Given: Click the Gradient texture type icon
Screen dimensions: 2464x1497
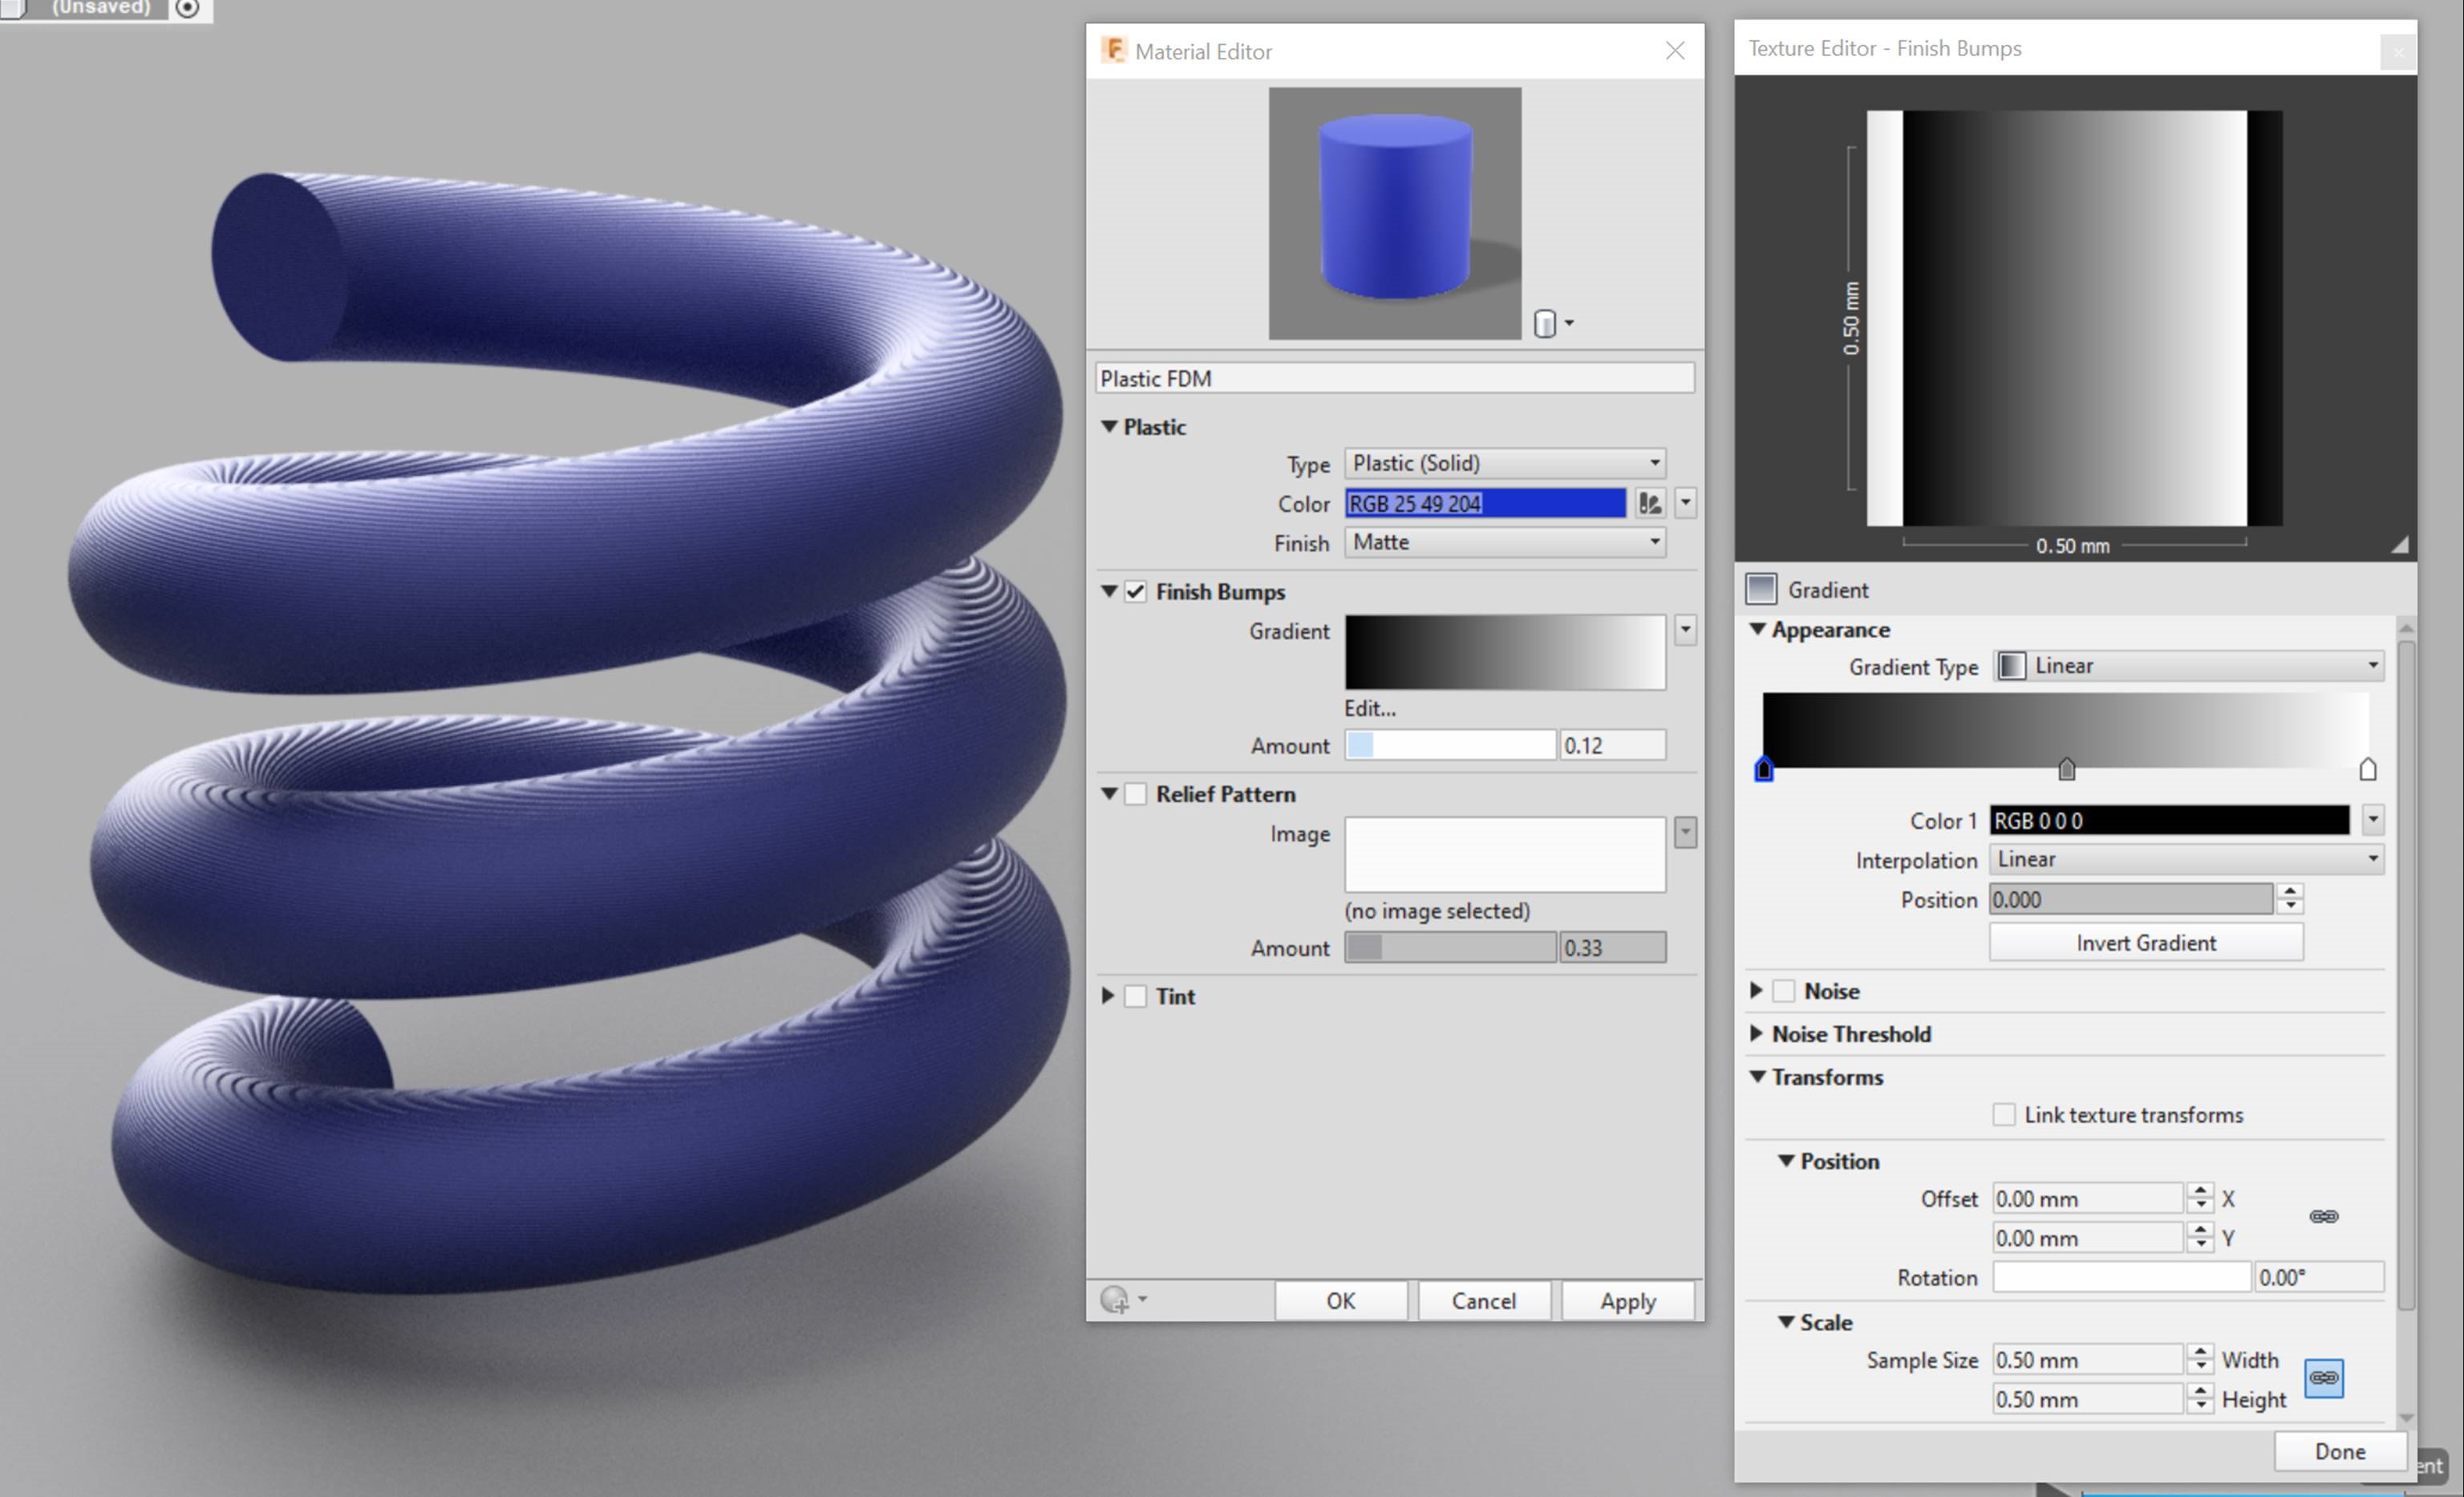Looking at the screenshot, I should coord(1761,589).
